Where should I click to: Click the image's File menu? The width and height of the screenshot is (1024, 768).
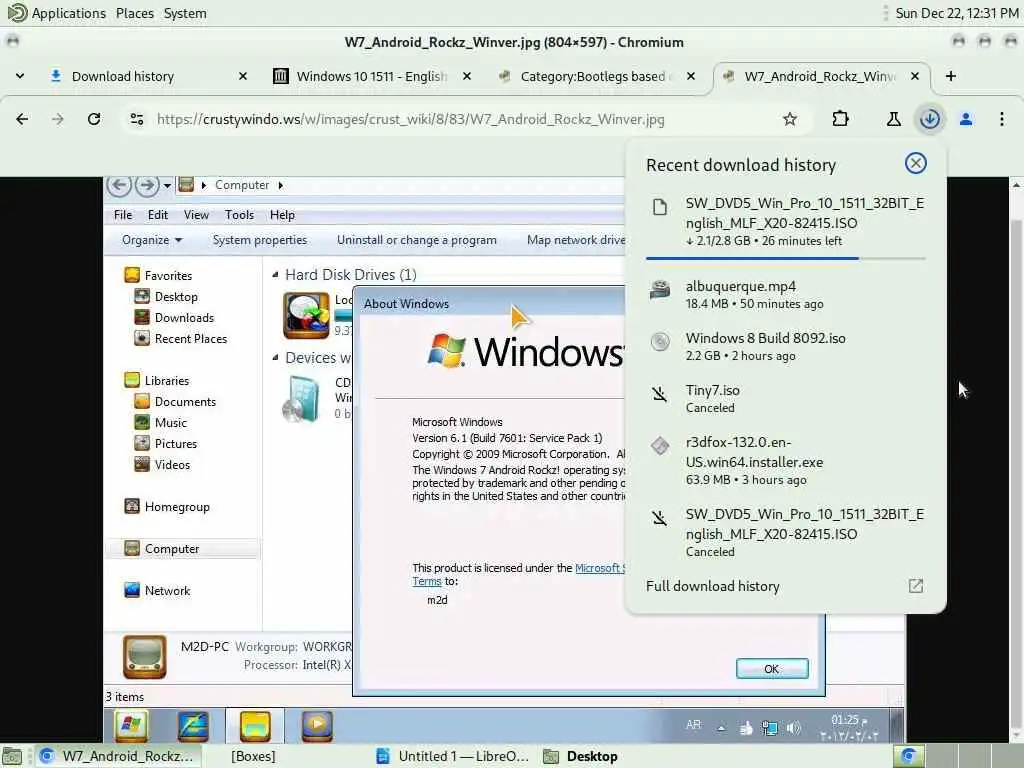pos(123,215)
